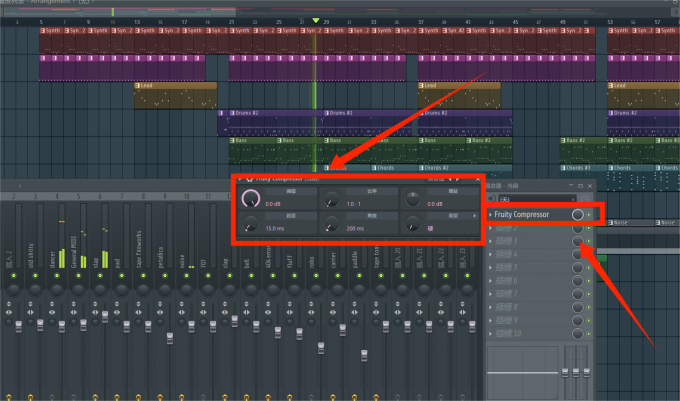Turn the Fruity Compressor threshold knob
This screenshot has height=401, width=680.
[253, 198]
